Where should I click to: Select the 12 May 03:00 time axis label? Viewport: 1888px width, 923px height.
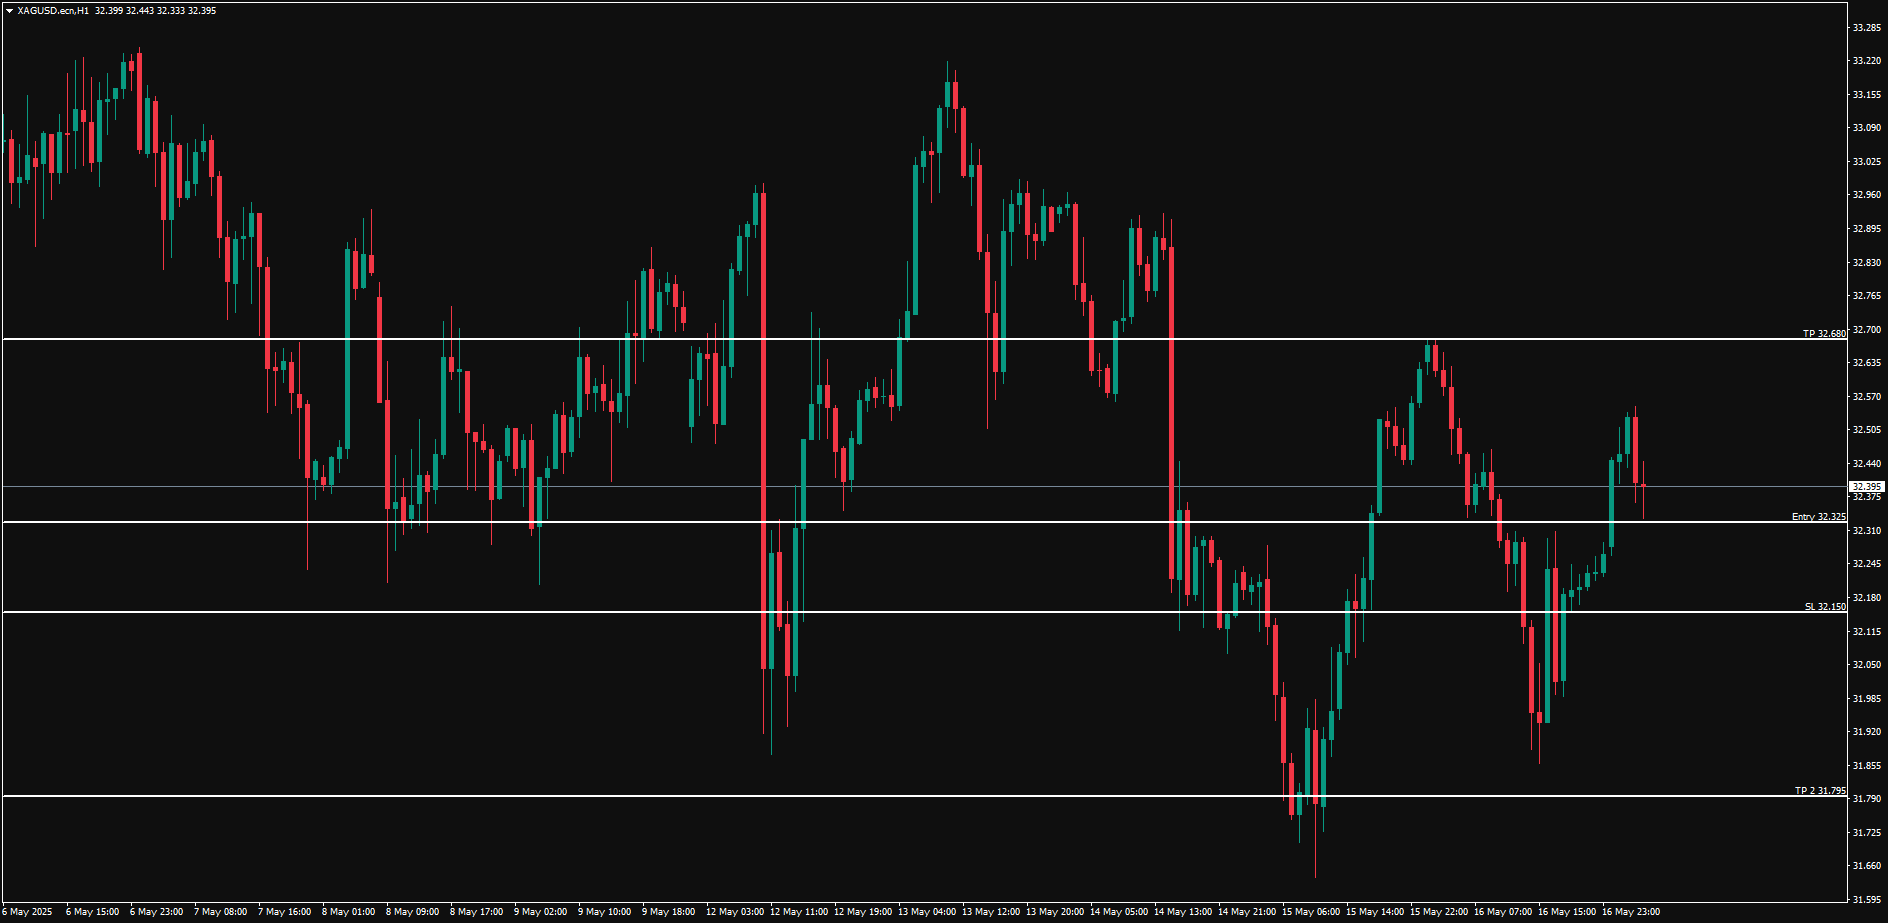point(735,912)
